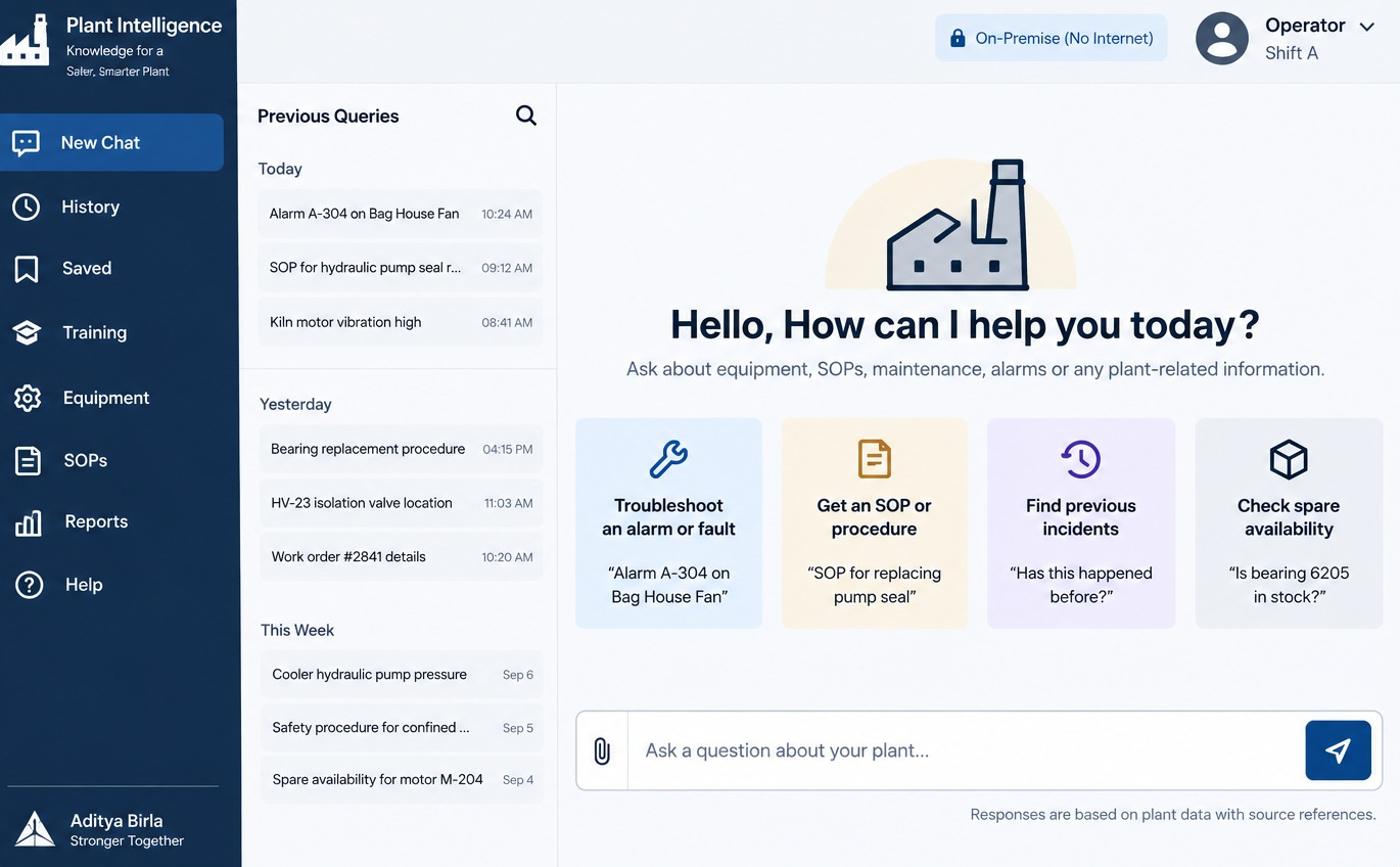Viewport: 1400px width, 867px height.
Task: Expand the Operator account dropdown chevron
Action: (1367, 27)
